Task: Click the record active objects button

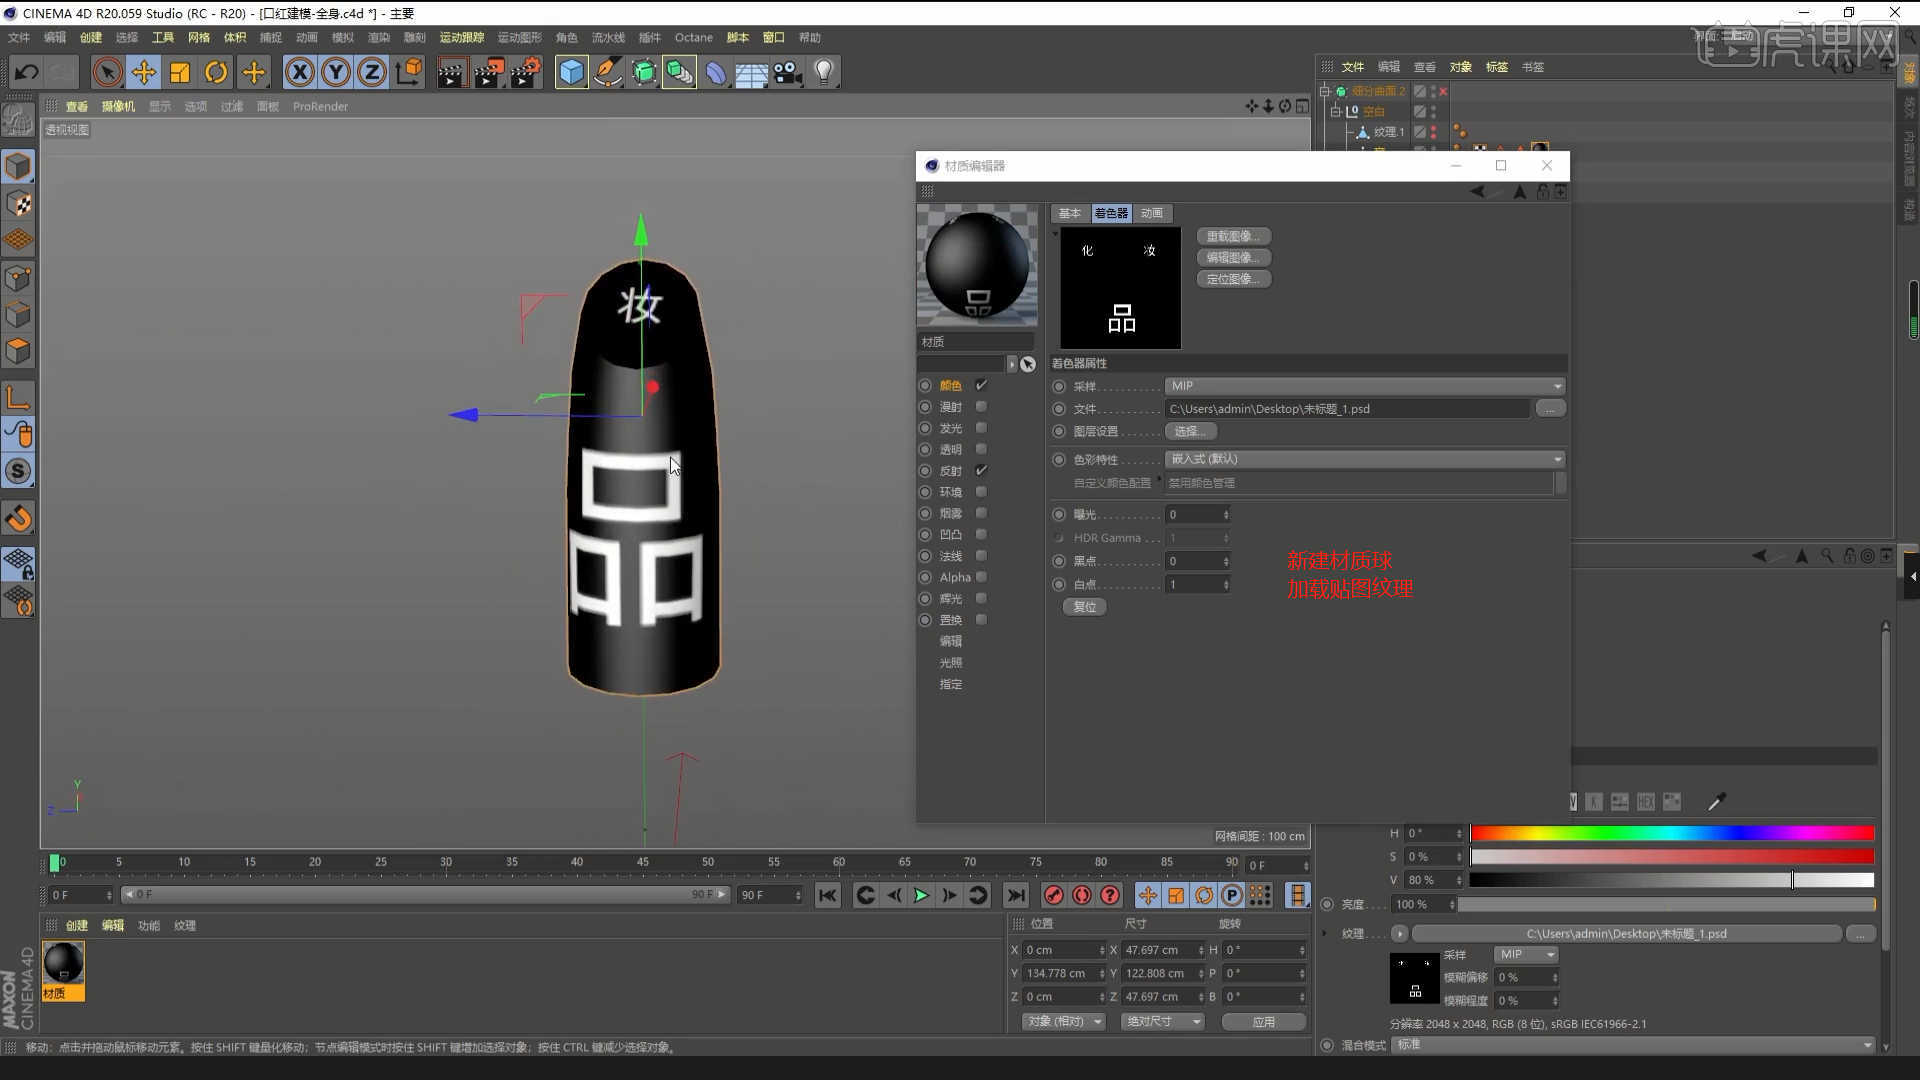Action: point(1053,896)
